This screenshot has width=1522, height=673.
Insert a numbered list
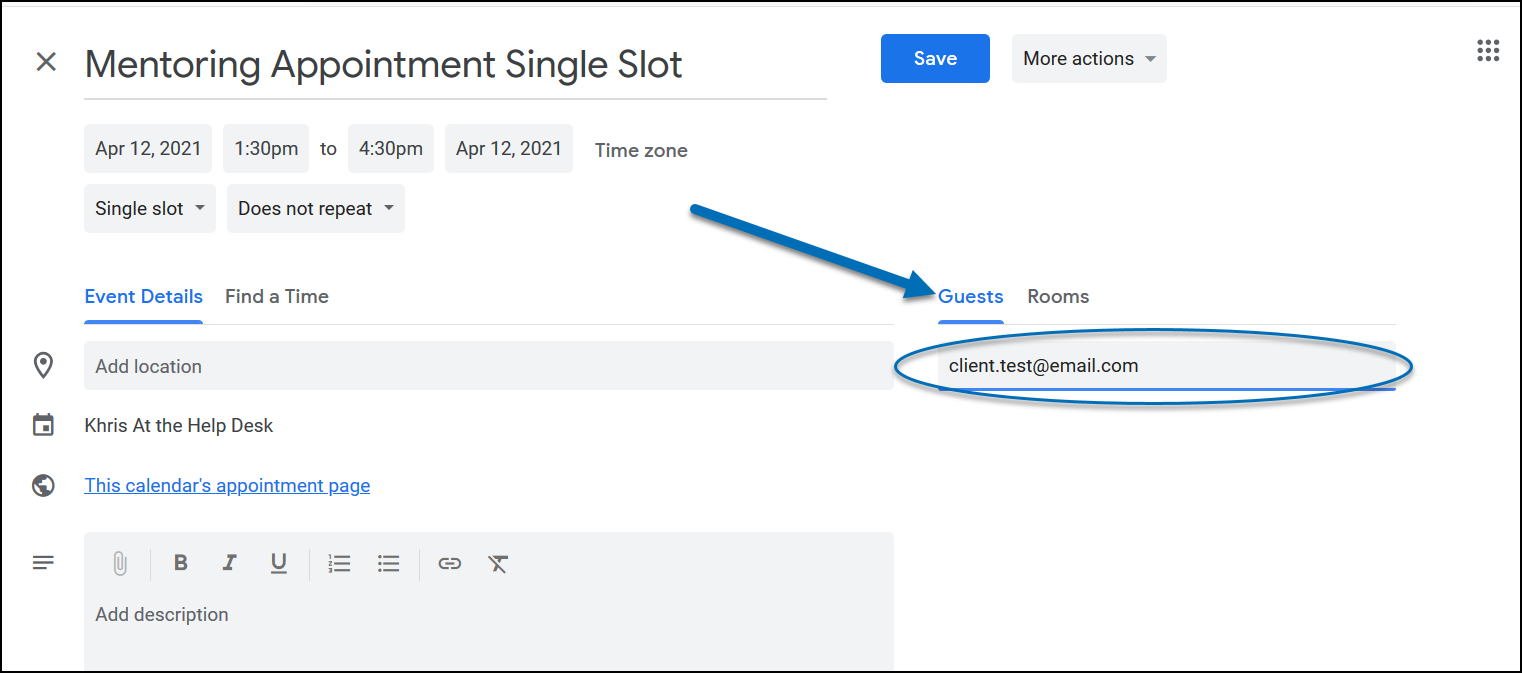tap(340, 564)
